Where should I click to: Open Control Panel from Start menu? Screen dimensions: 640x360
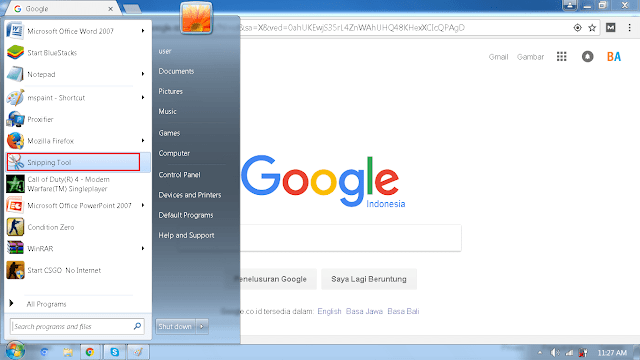(x=179, y=175)
